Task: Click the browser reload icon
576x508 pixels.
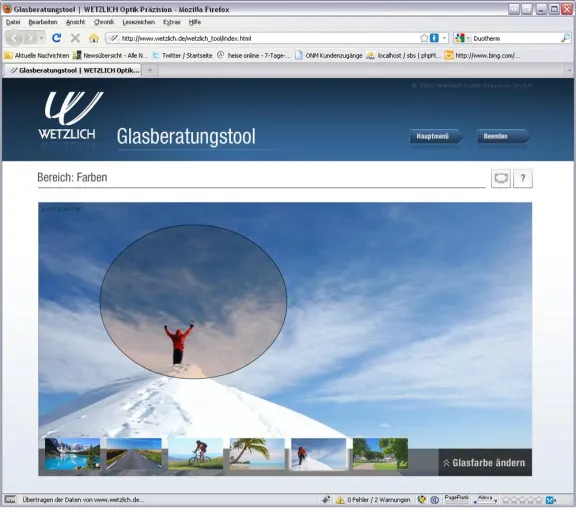Action: coord(56,38)
